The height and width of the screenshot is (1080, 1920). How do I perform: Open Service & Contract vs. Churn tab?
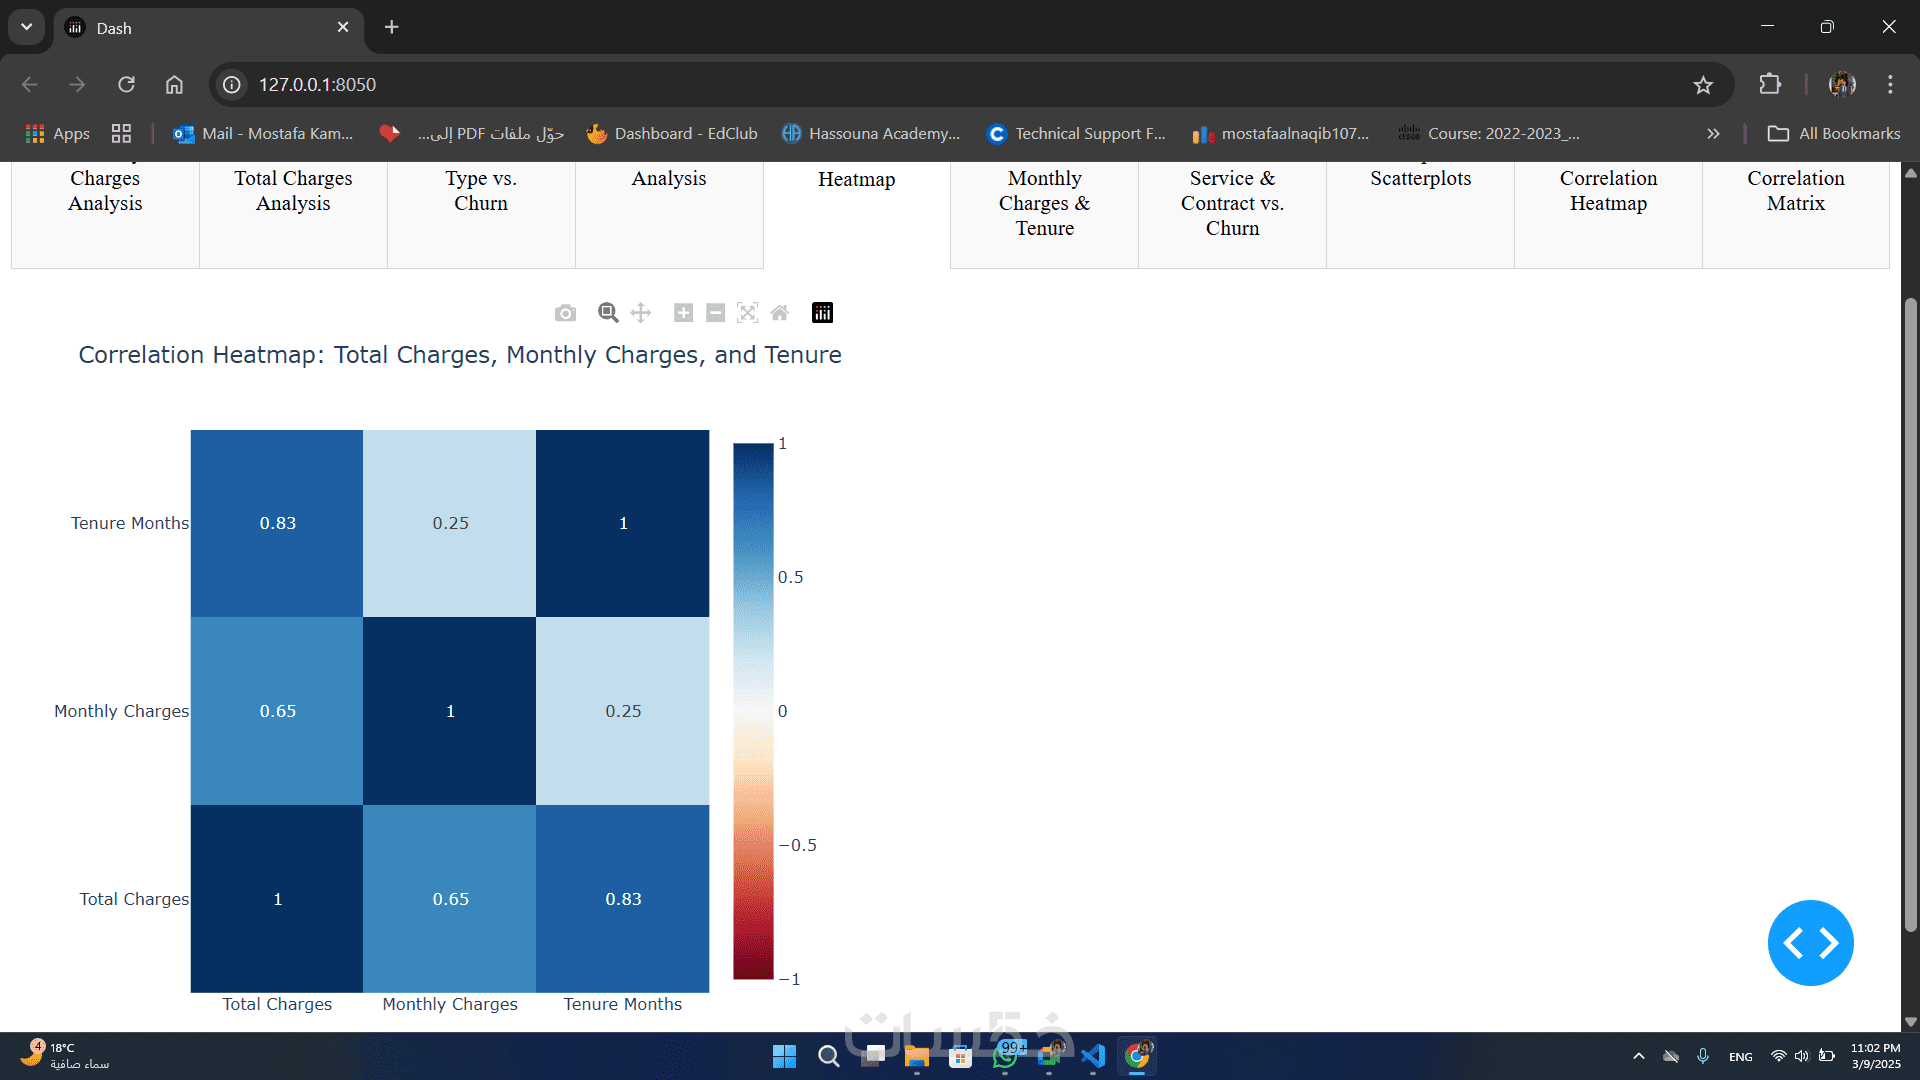click(1232, 203)
